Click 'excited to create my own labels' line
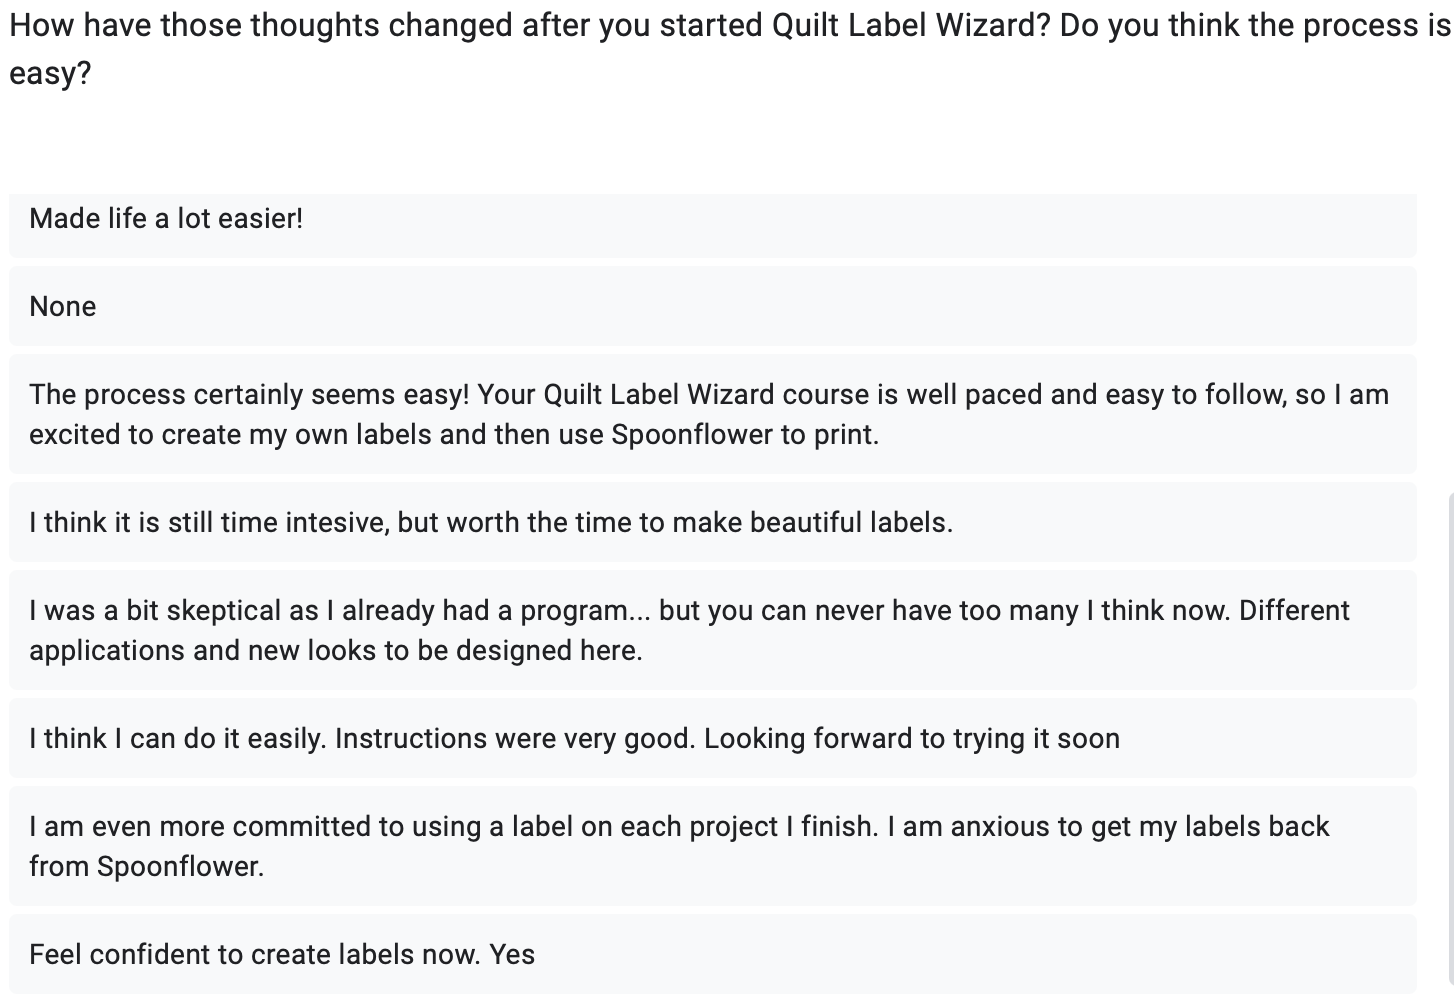Image resolution: width=1454 pixels, height=1000 pixels. [x=454, y=434]
